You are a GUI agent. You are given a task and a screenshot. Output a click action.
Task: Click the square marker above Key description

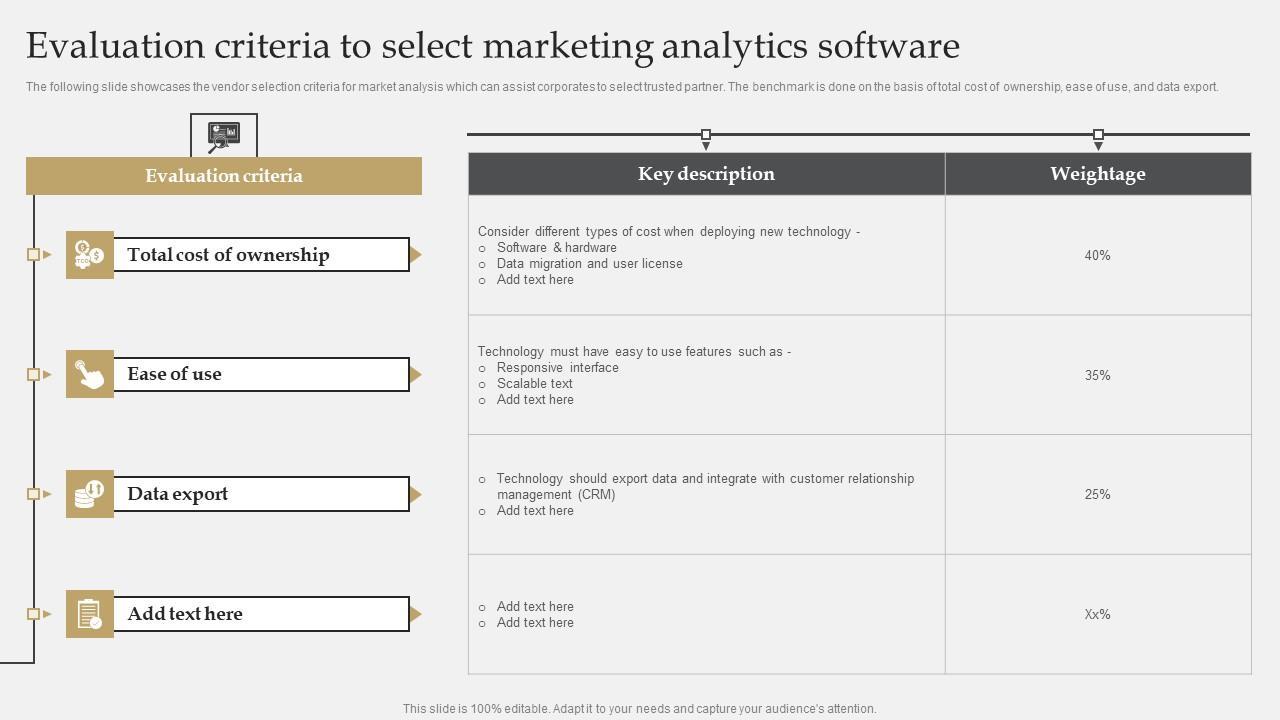706,134
